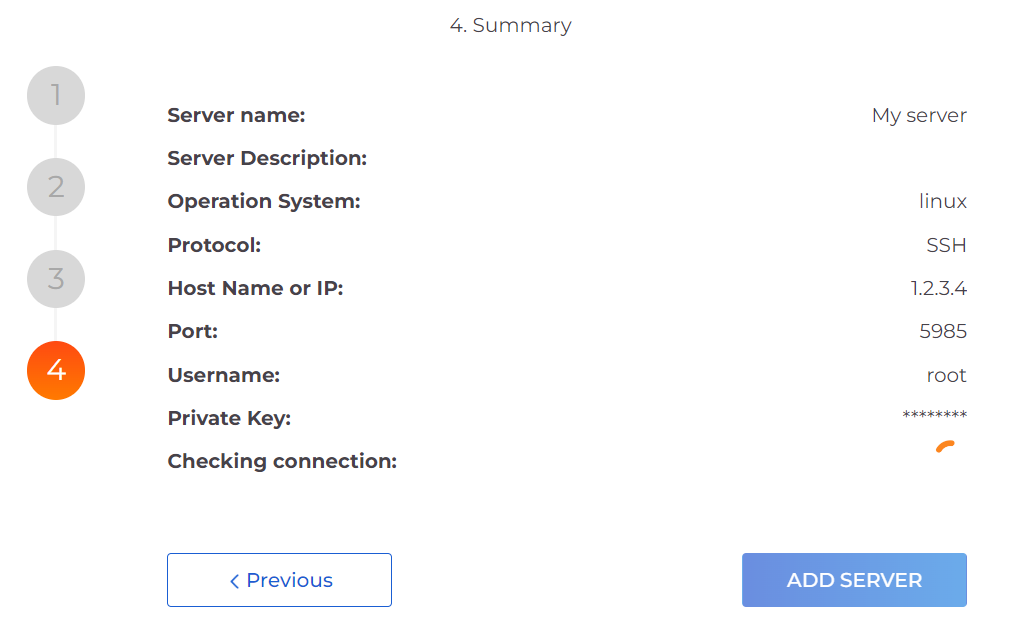Select step 3 circle indicator
Screen dimensions: 1027x632
pyautogui.click(x=56, y=279)
